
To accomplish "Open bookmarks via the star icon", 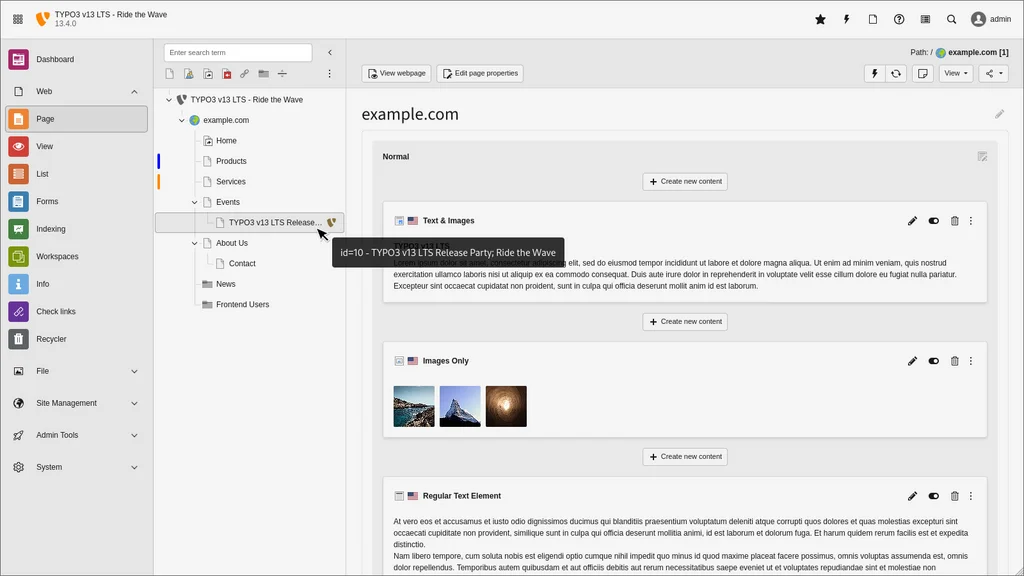I will 820,18.
